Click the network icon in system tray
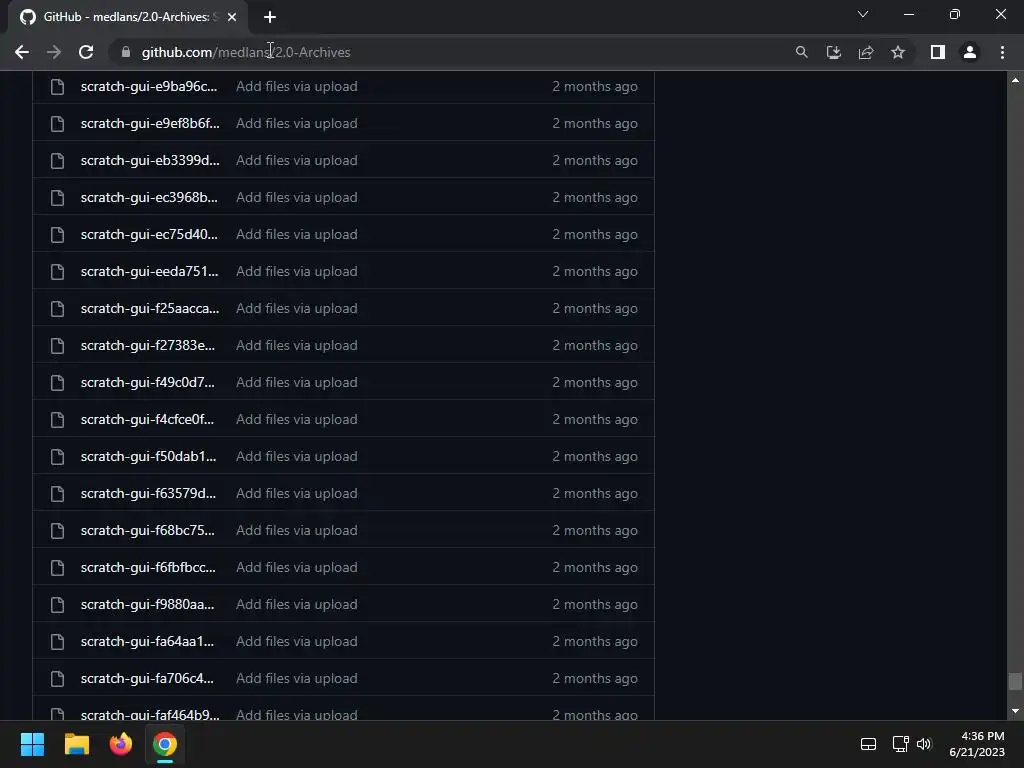Screen dimensions: 1024x768 tap(901, 744)
